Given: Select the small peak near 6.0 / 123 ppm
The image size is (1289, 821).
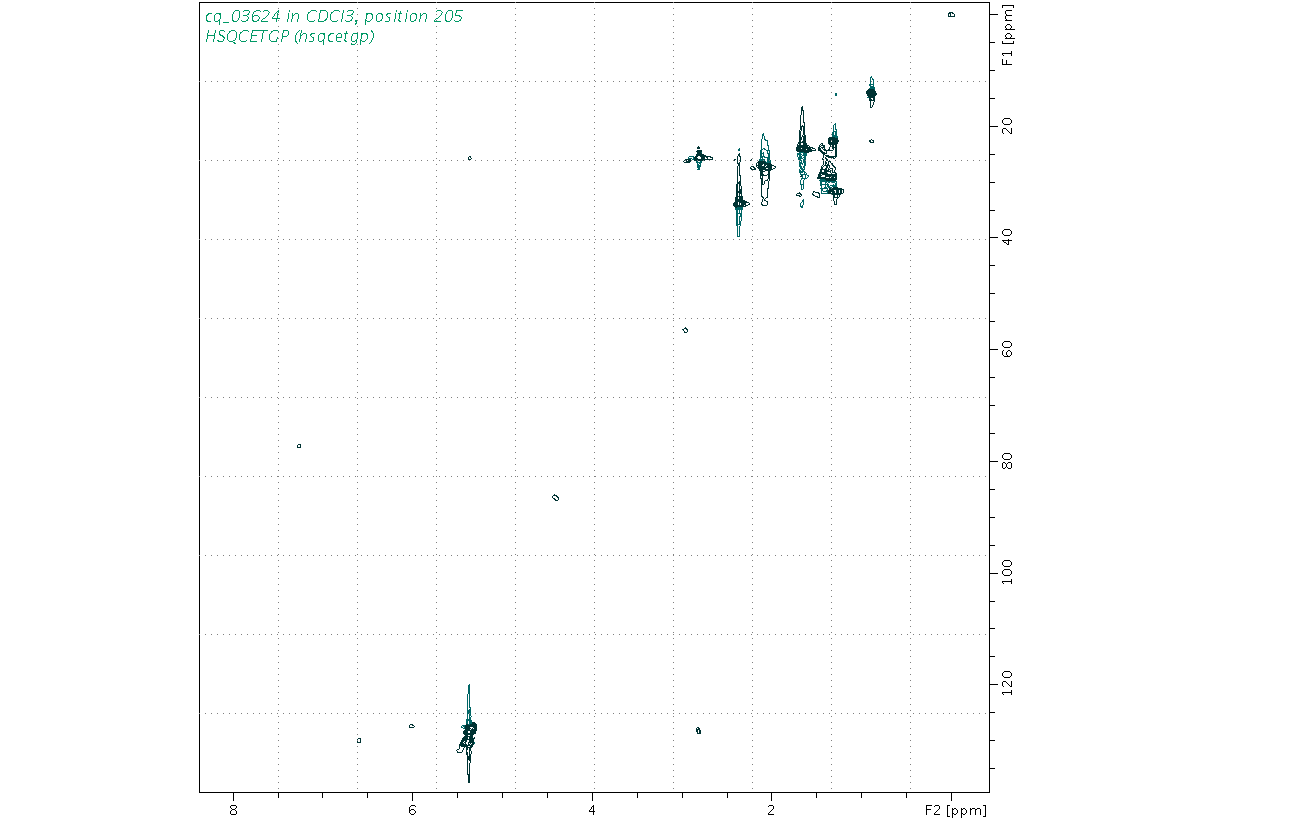Looking at the screenshot, I should coord(412,726).
